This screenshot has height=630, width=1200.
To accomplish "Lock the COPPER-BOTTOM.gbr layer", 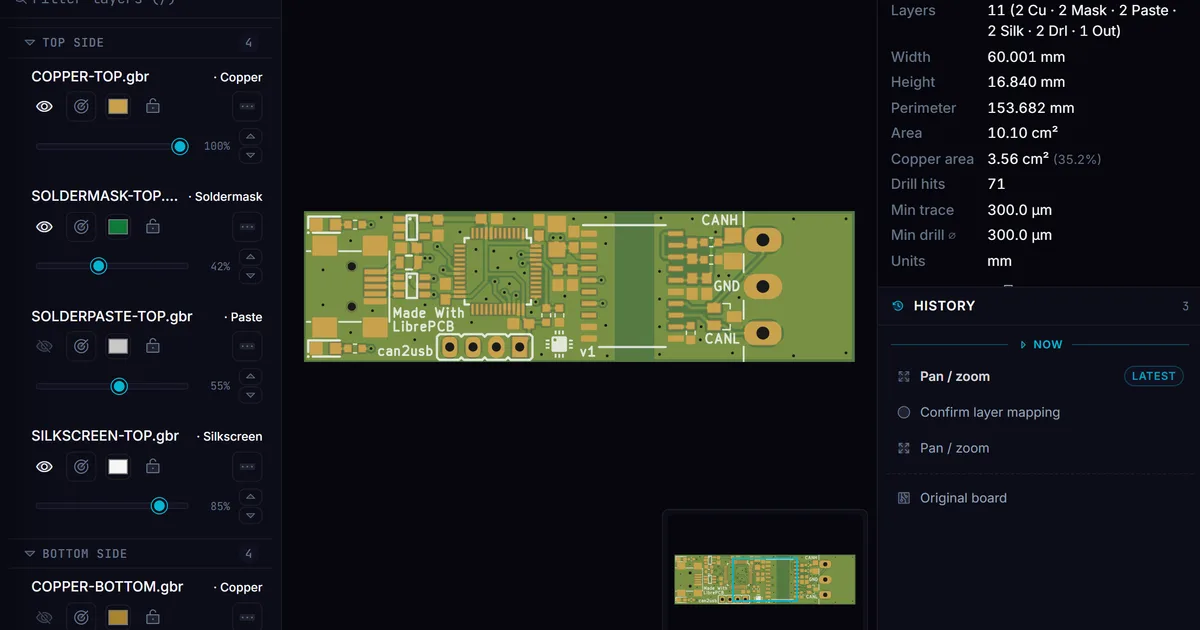I will tap(153, 617).
